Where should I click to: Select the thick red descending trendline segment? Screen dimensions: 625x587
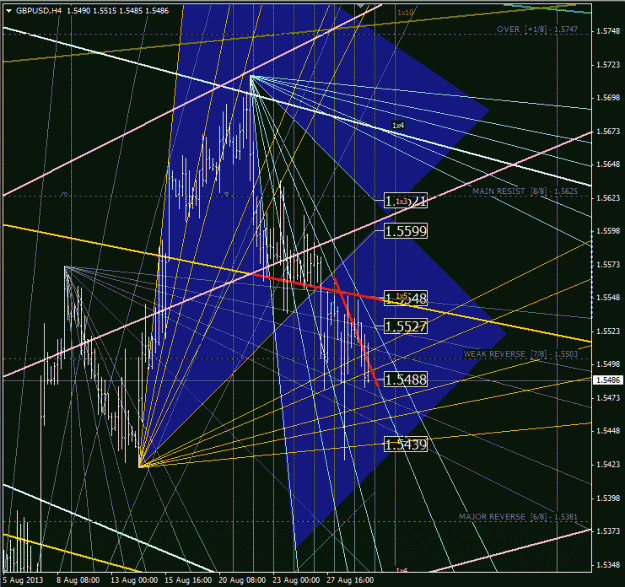pyautogui.click(x=357, y=332)
